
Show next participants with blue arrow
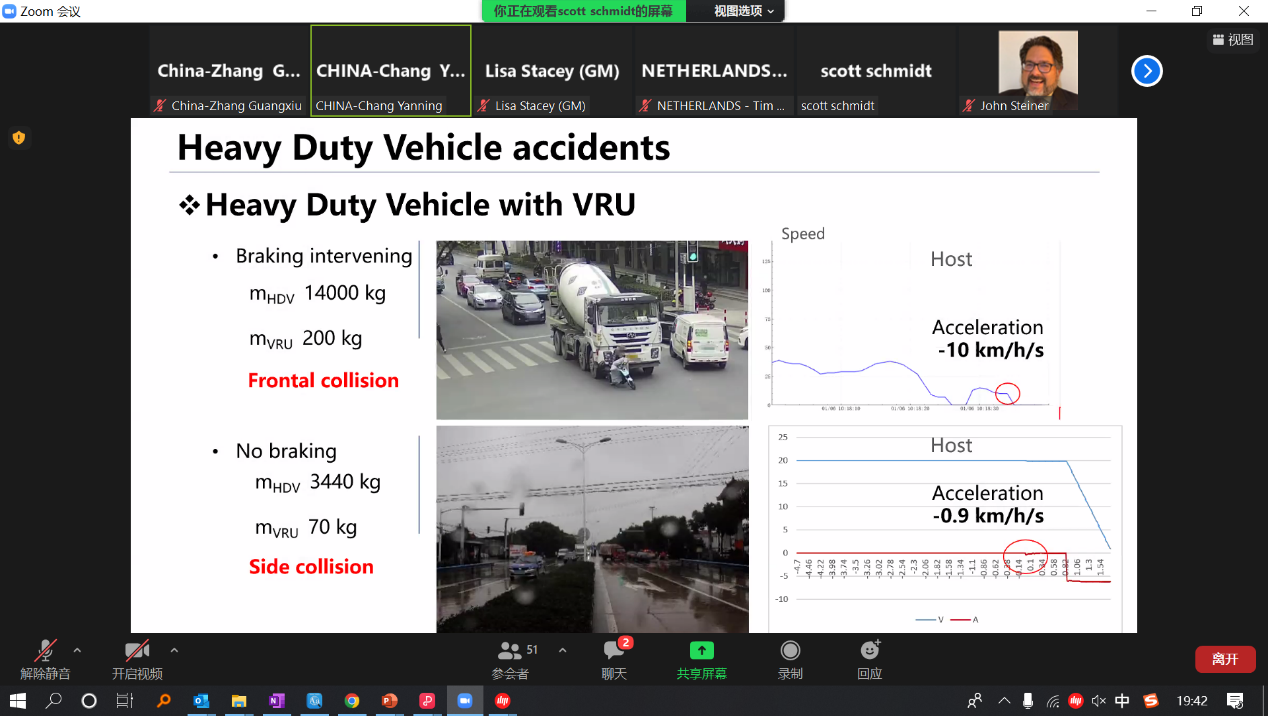[x=1147, y=71]
